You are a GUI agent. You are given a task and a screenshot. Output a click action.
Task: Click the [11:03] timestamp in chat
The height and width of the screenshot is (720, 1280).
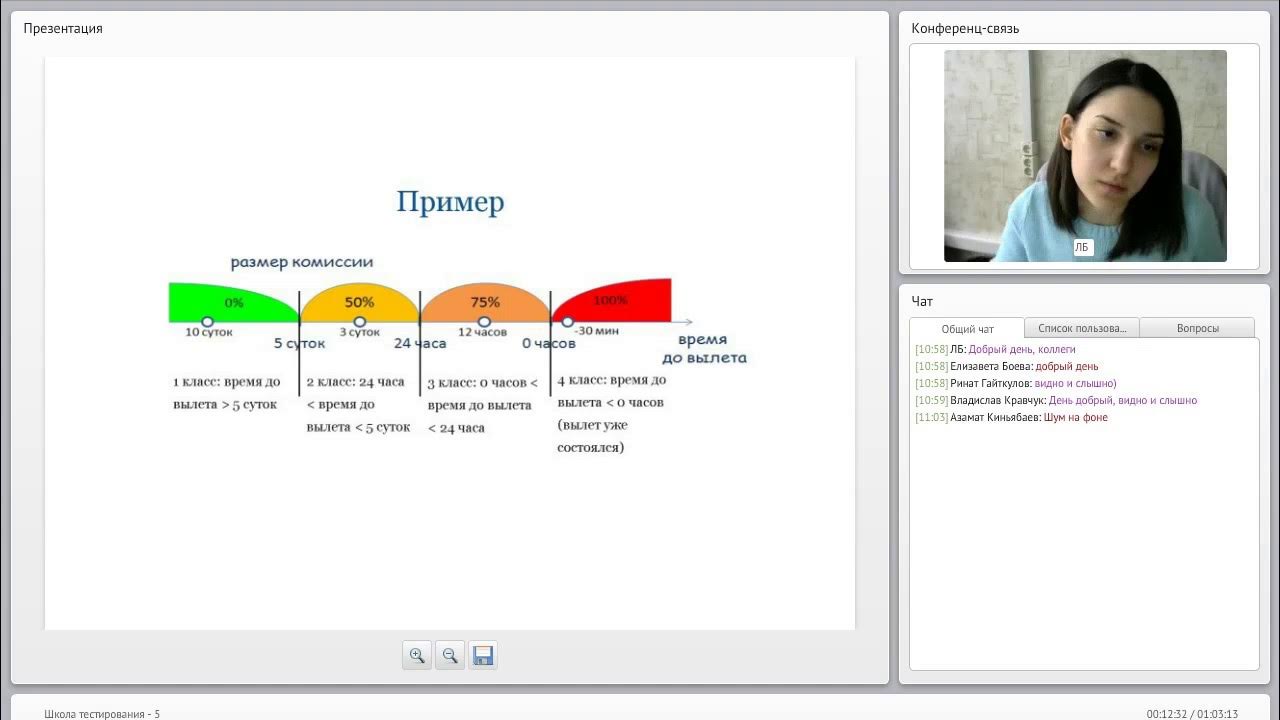pos(931,417)
